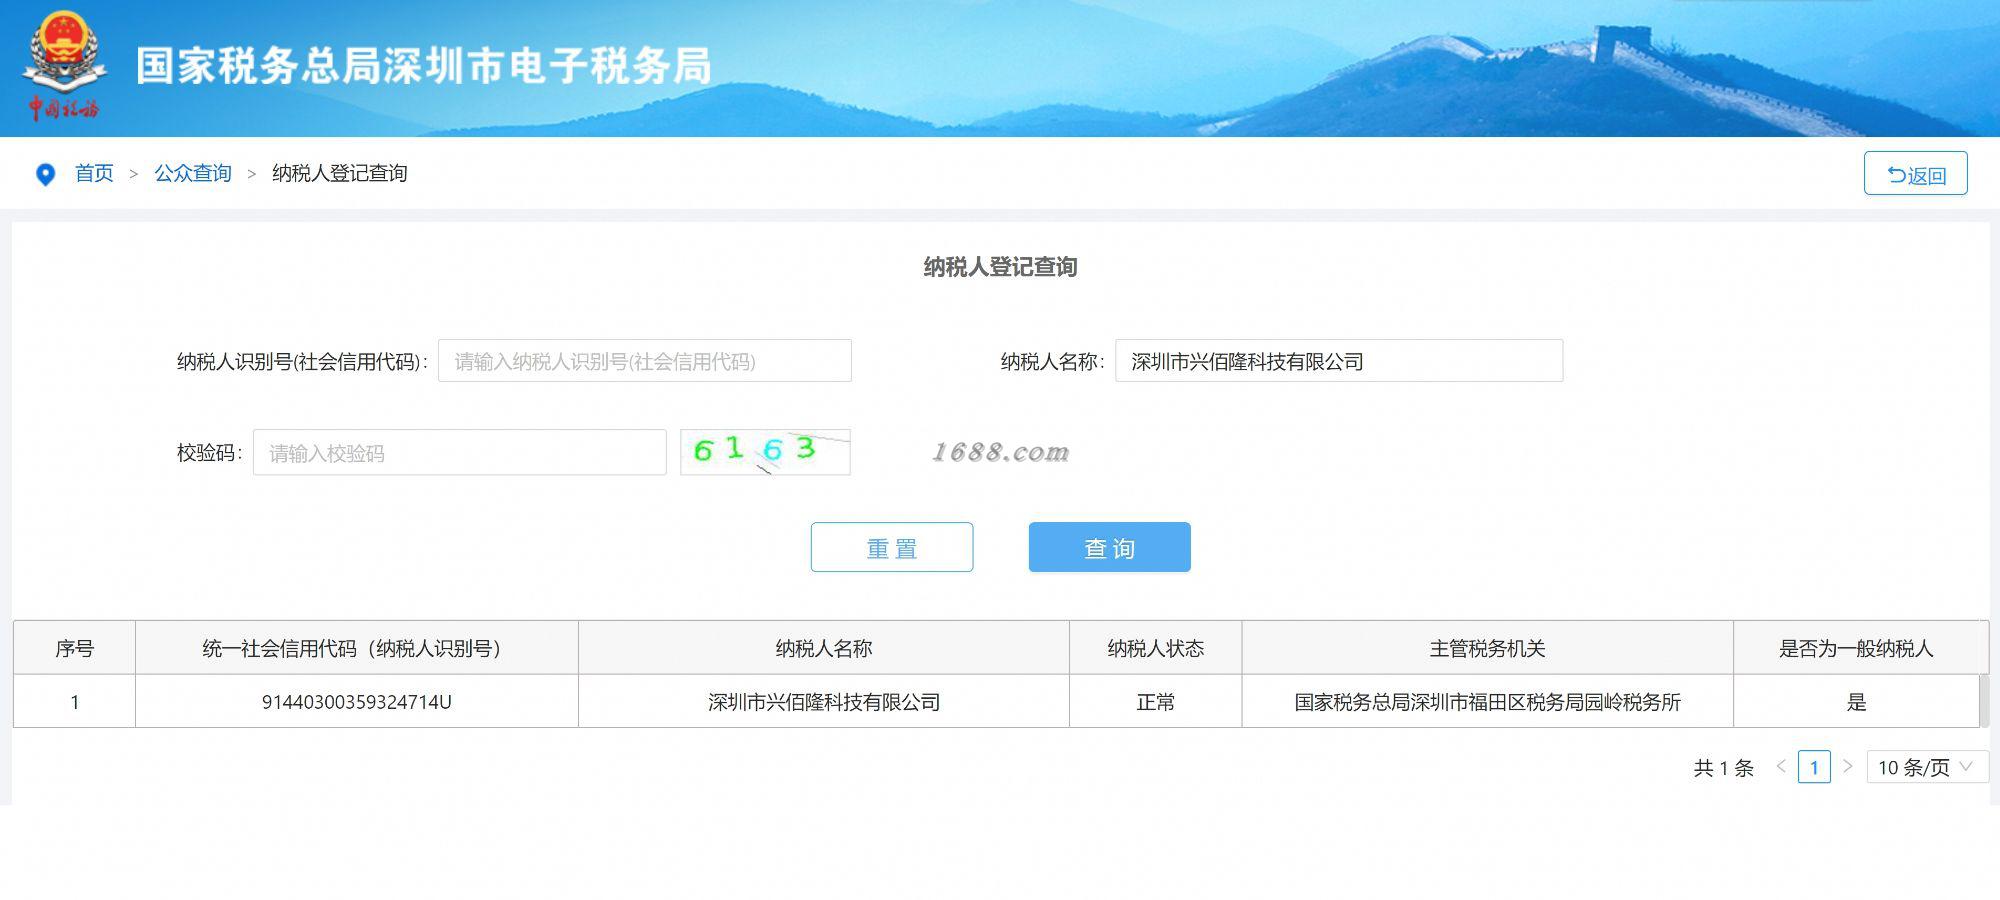Screen dimensions: 2000x900
Task: Select page 1 in pagination
Action: point(1814,767)
